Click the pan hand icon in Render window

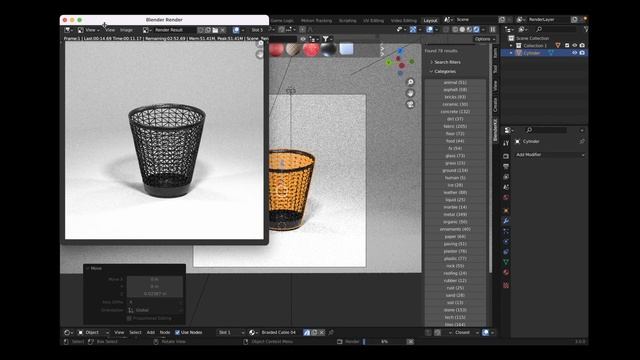pos(260,54)
